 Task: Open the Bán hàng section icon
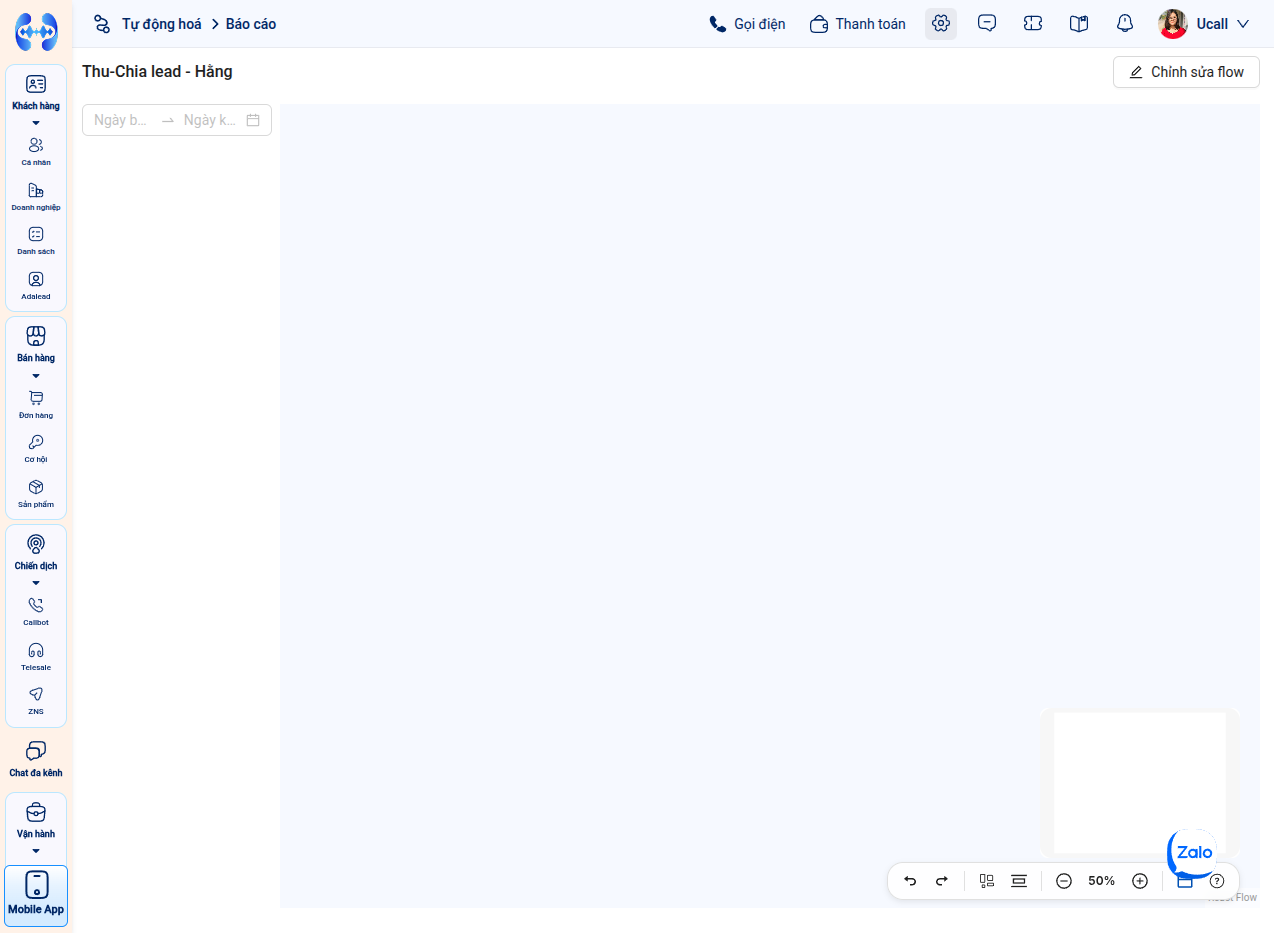[x=36, y=336]
